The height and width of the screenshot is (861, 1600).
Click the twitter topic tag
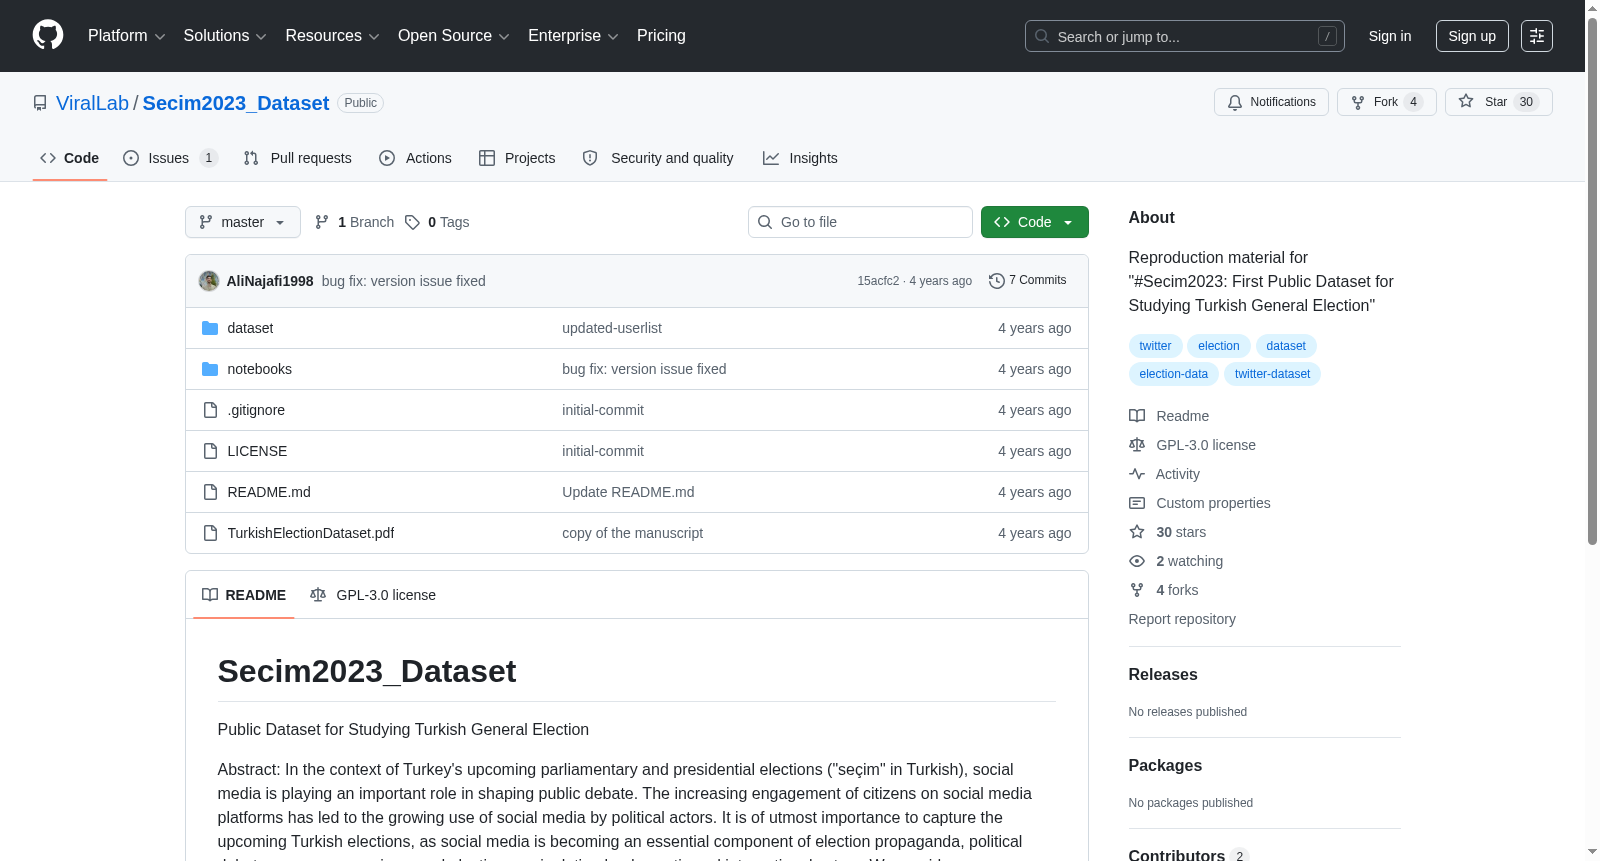coord(1155,346)
